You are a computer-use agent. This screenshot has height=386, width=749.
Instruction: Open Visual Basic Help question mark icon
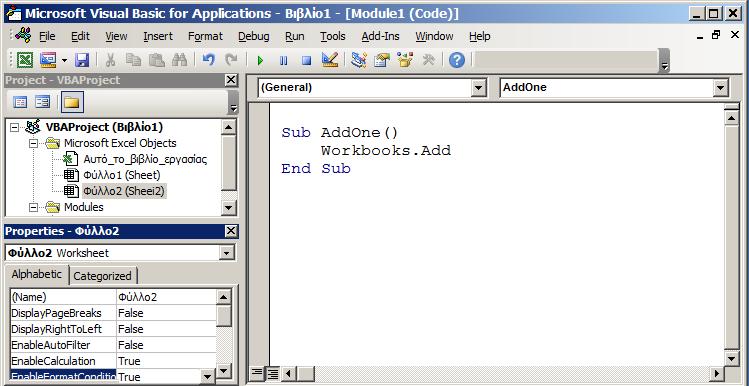point(457,60)
